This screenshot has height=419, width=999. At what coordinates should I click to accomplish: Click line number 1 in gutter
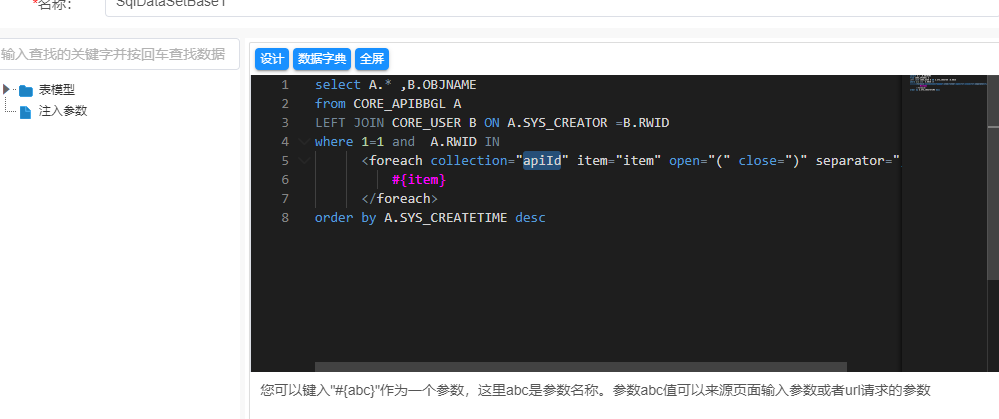click(285, 85)
